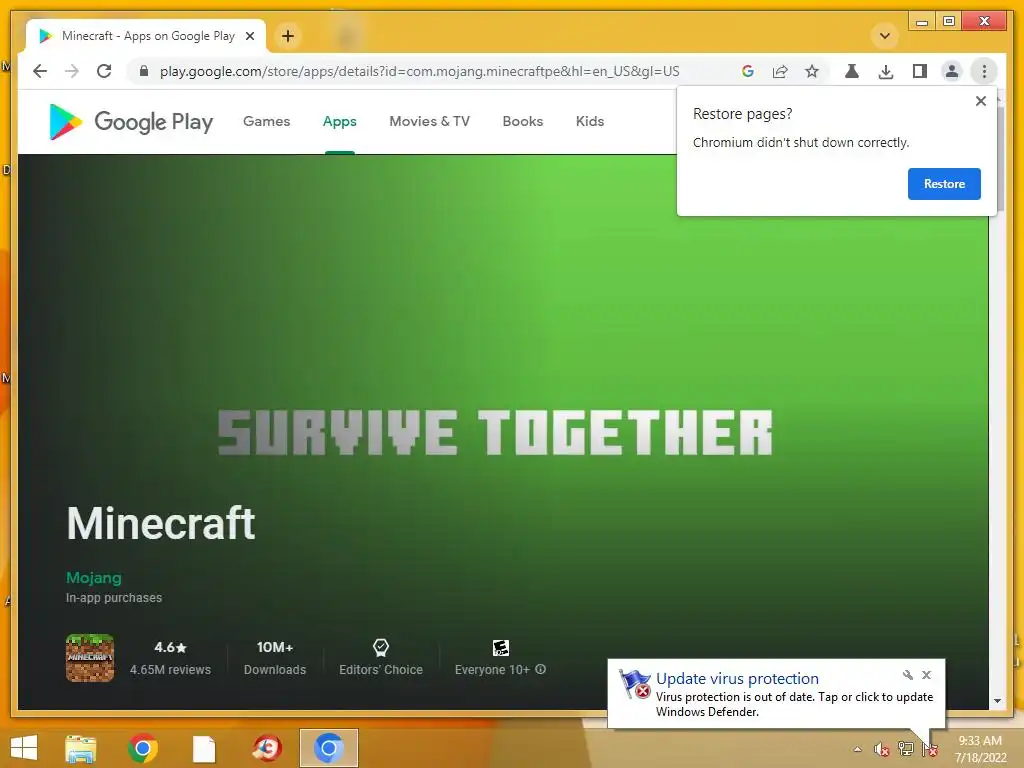The height and width of the screenshot is (768, 1024).
Task: Open the Mojang developer link
Action: click(x=93, y=578)
